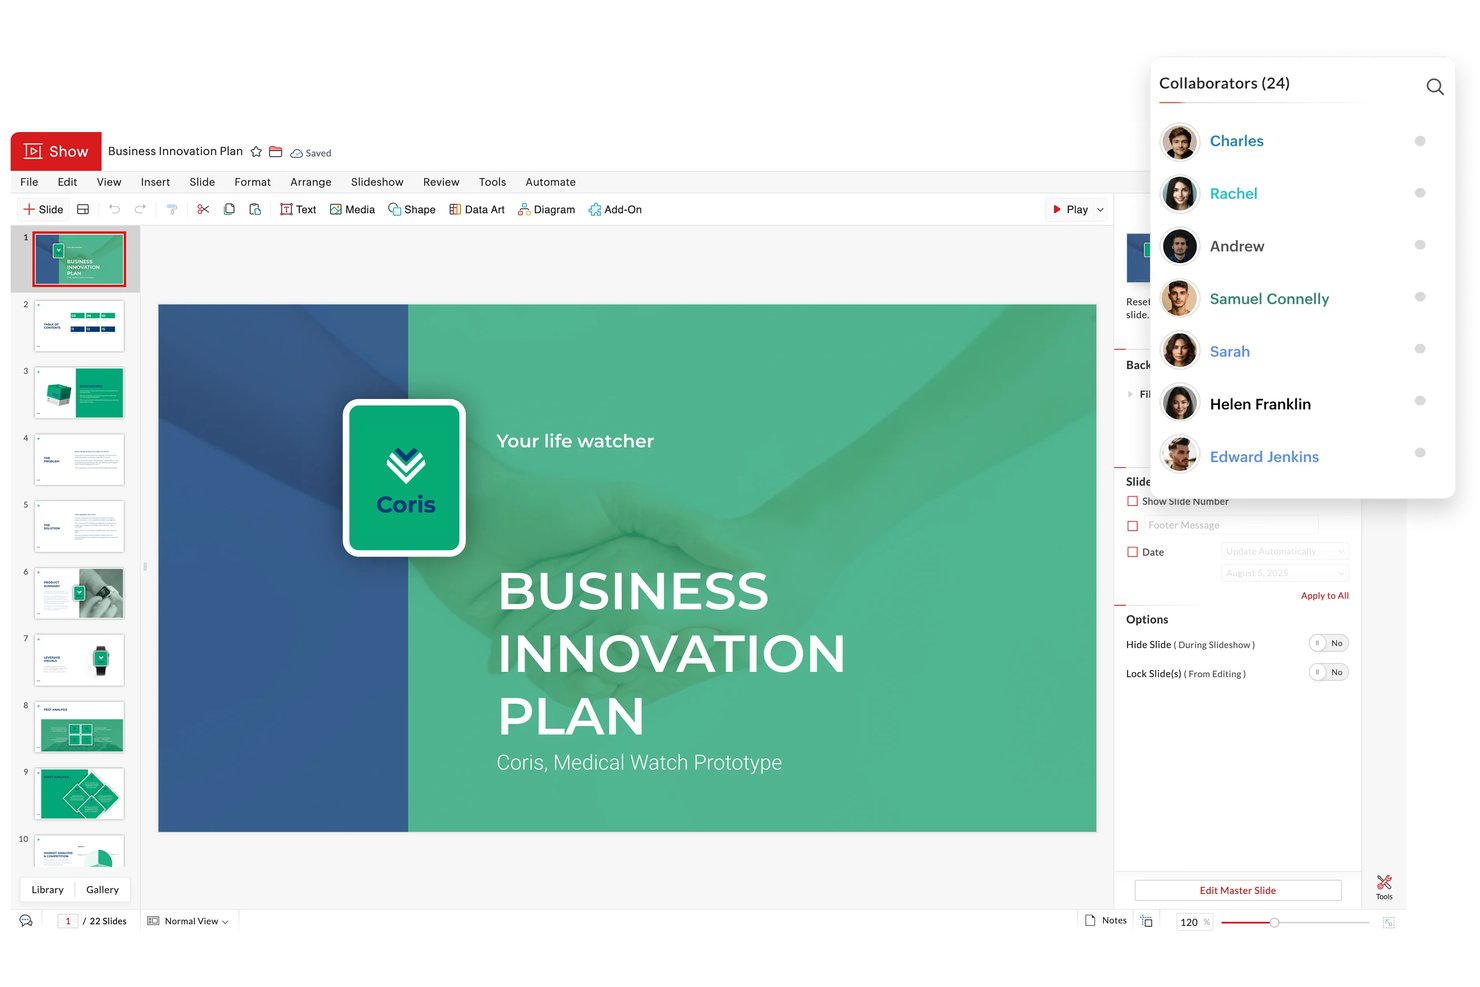The height and width of the screenshot is (987, 1480).
Task: Open the August 5, 2025 date format dropdown
Action: (x=1285, y=573)
